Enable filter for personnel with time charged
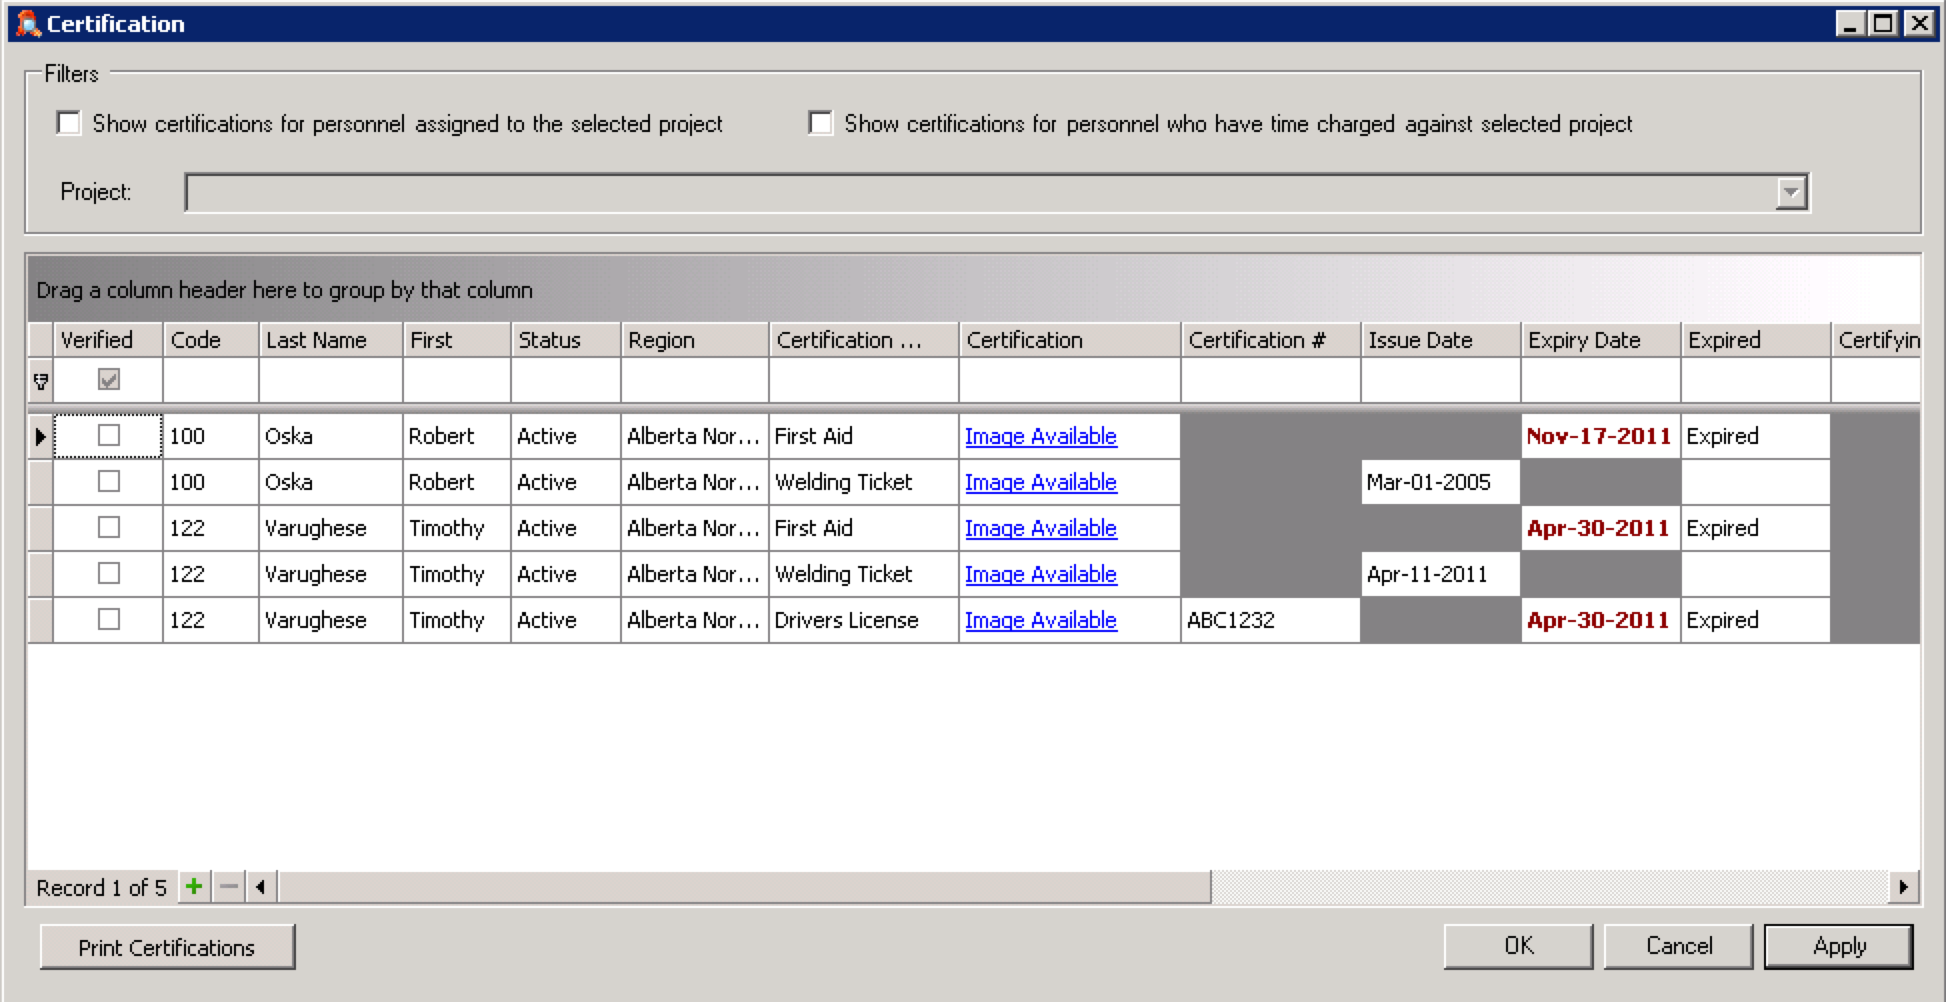1946x1002 pixels. 820,123
